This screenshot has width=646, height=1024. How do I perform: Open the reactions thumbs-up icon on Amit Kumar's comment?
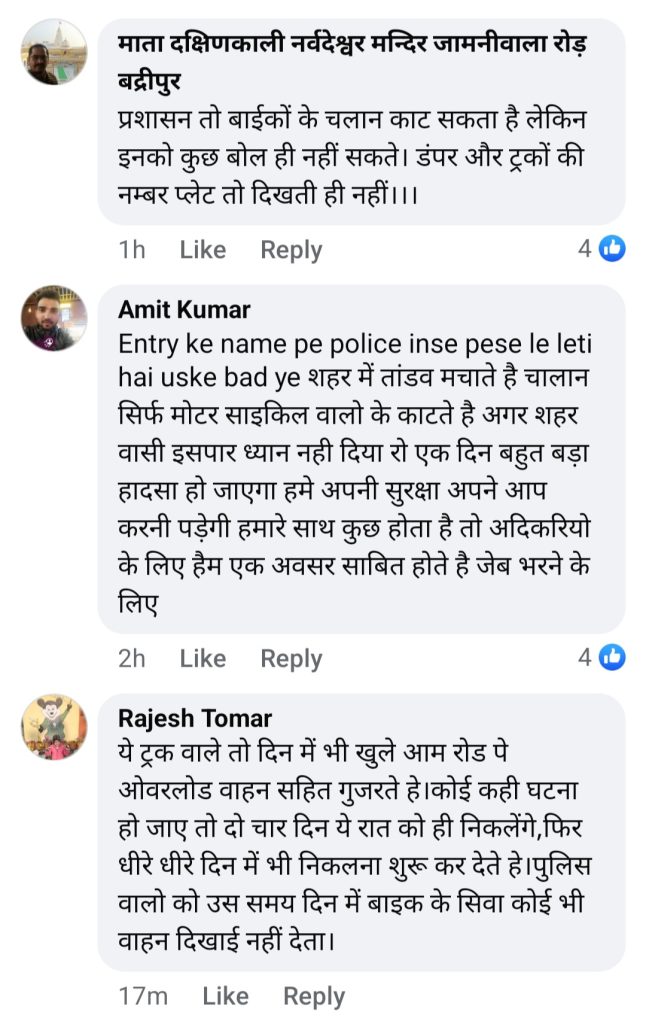[612, 657]
